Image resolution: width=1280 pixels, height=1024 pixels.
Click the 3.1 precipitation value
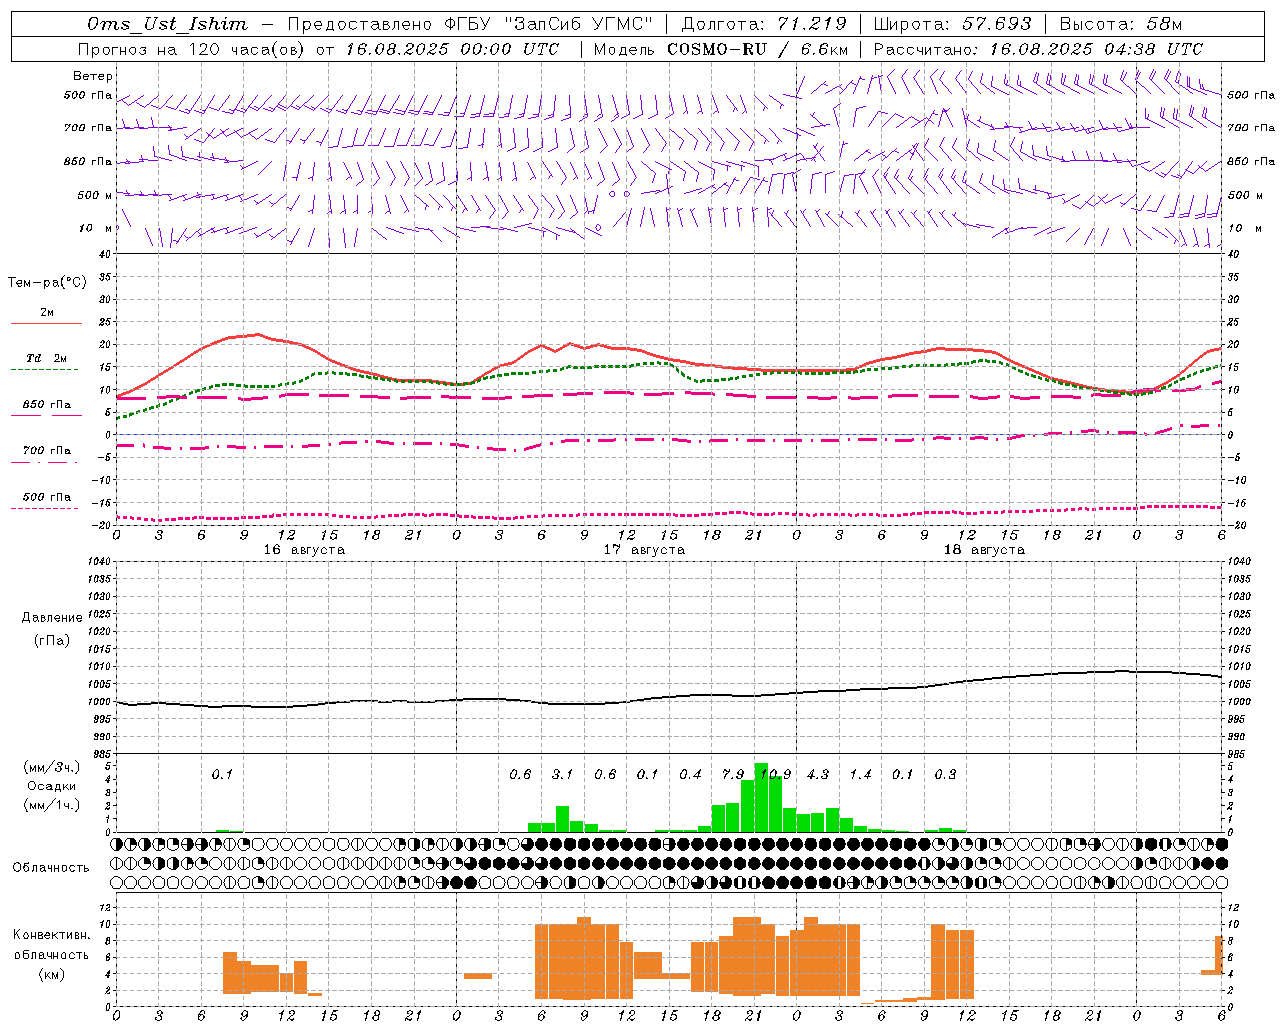click(562, 774)
